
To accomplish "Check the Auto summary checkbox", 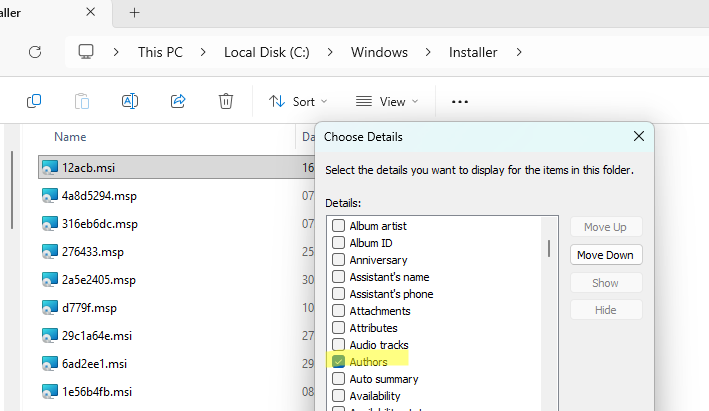I will click(338, 379).
